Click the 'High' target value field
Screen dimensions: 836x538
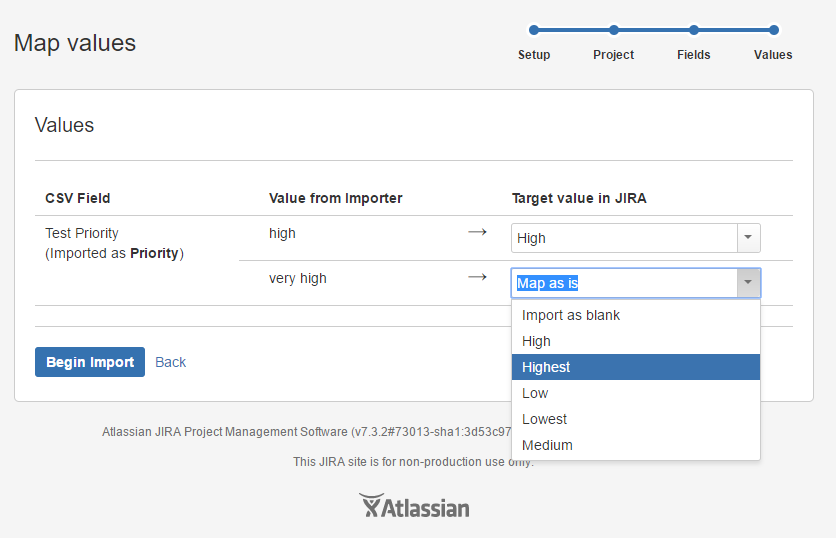[624, 238]
